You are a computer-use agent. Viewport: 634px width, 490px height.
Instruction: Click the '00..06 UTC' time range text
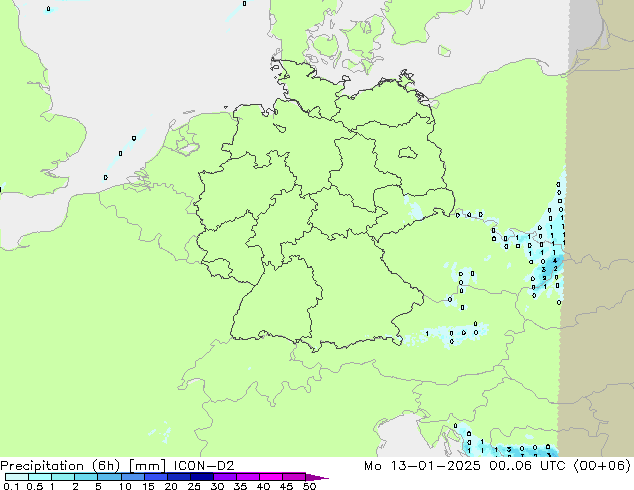click(527, 466)
